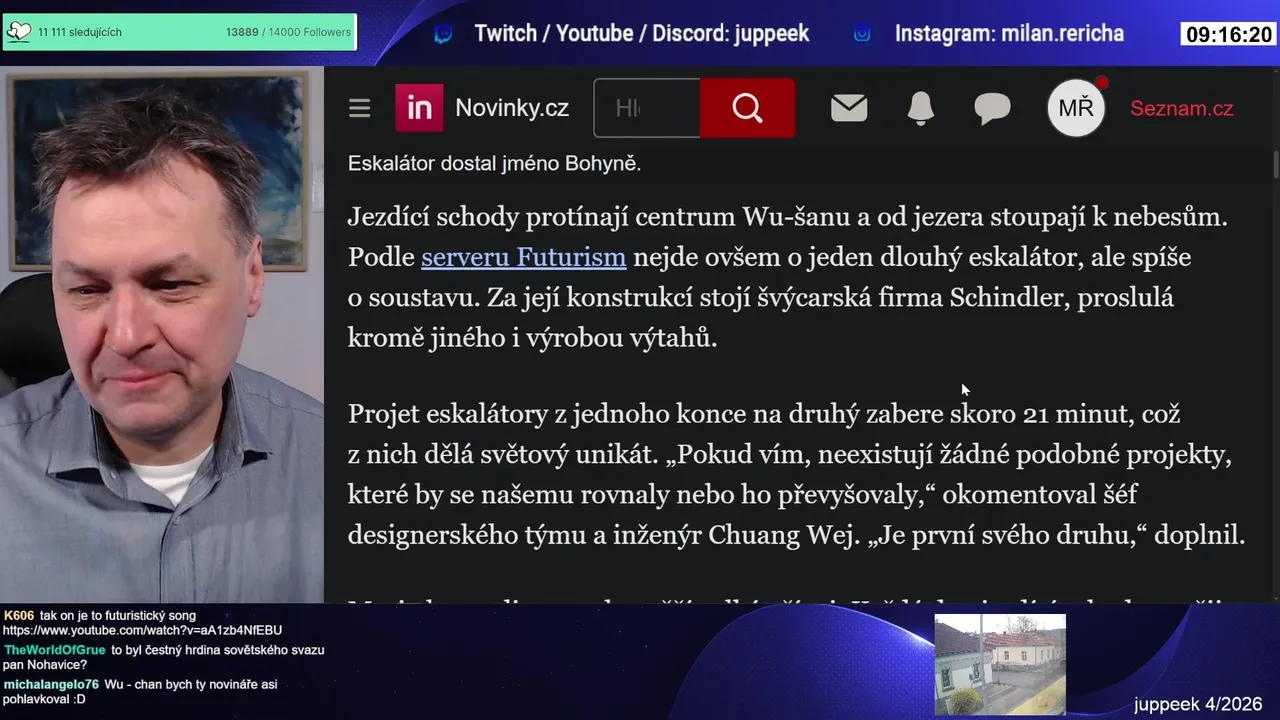Click the page scrollbar thumb
Screen dimensions: 1280x720
click(1275, 166)
